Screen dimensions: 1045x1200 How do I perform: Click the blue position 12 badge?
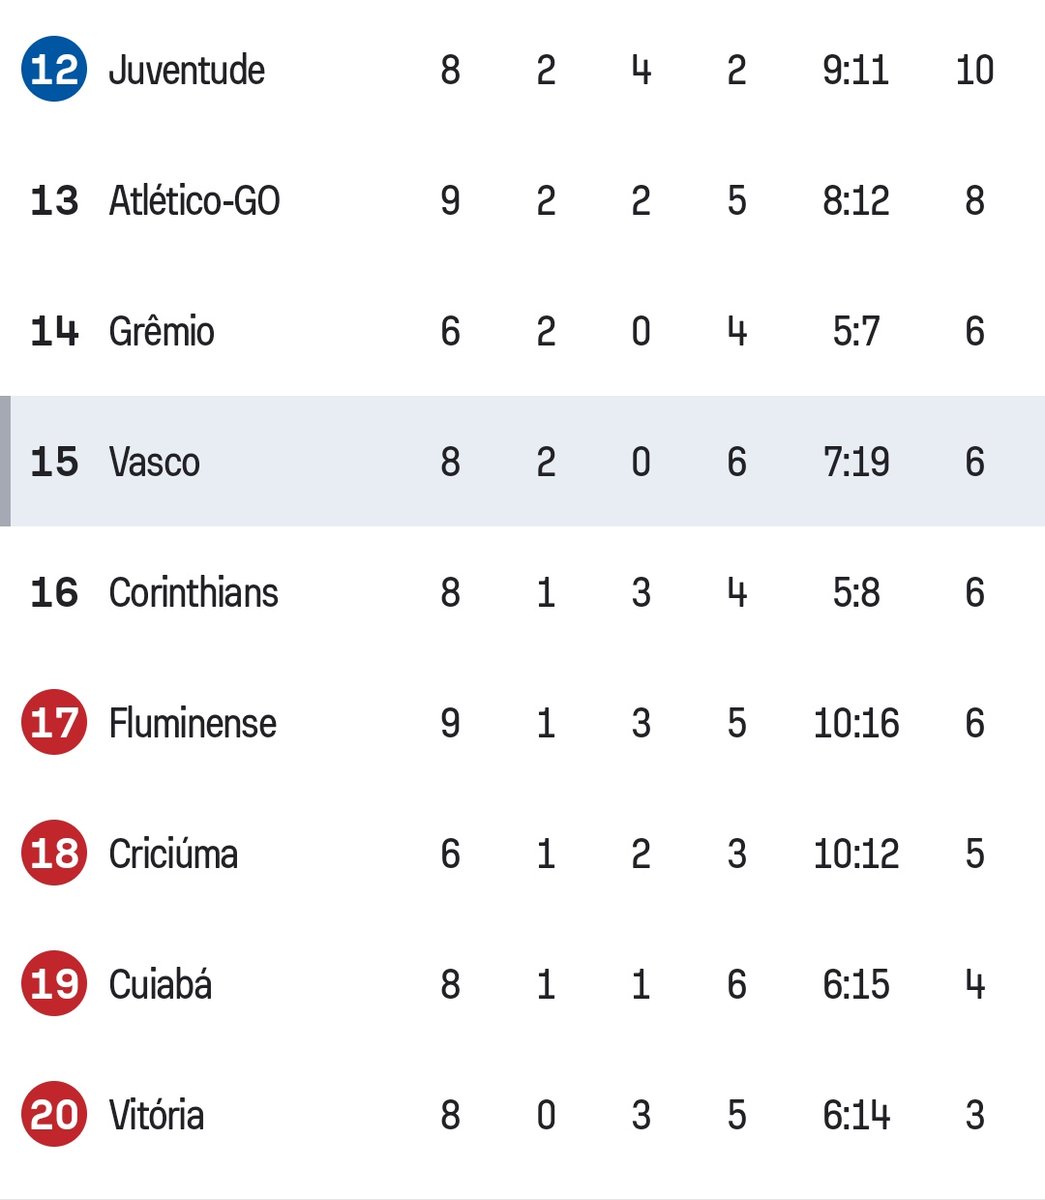54,69
